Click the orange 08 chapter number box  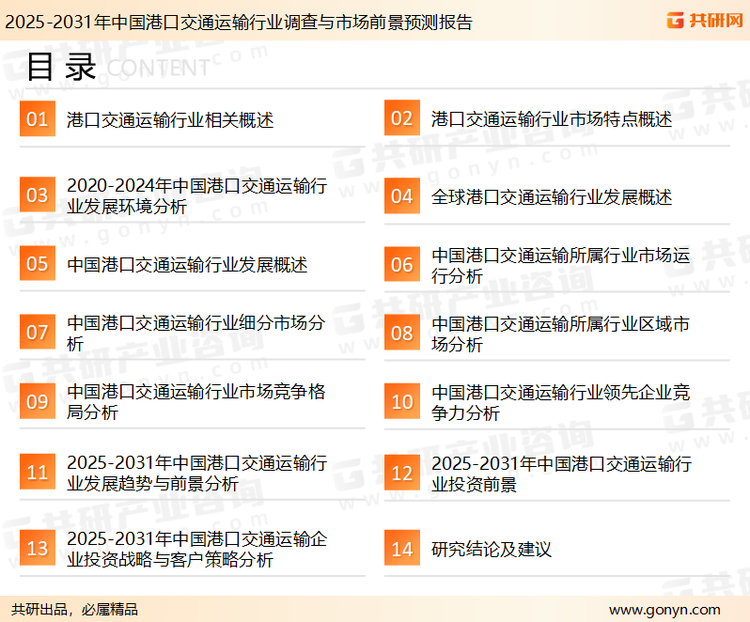click(x=402, y=333)
